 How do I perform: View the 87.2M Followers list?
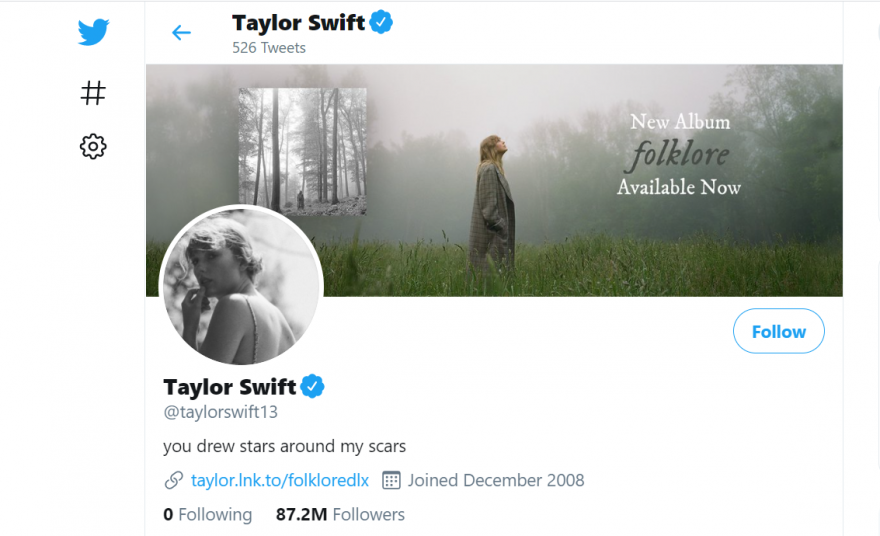(x=340, y=514)
